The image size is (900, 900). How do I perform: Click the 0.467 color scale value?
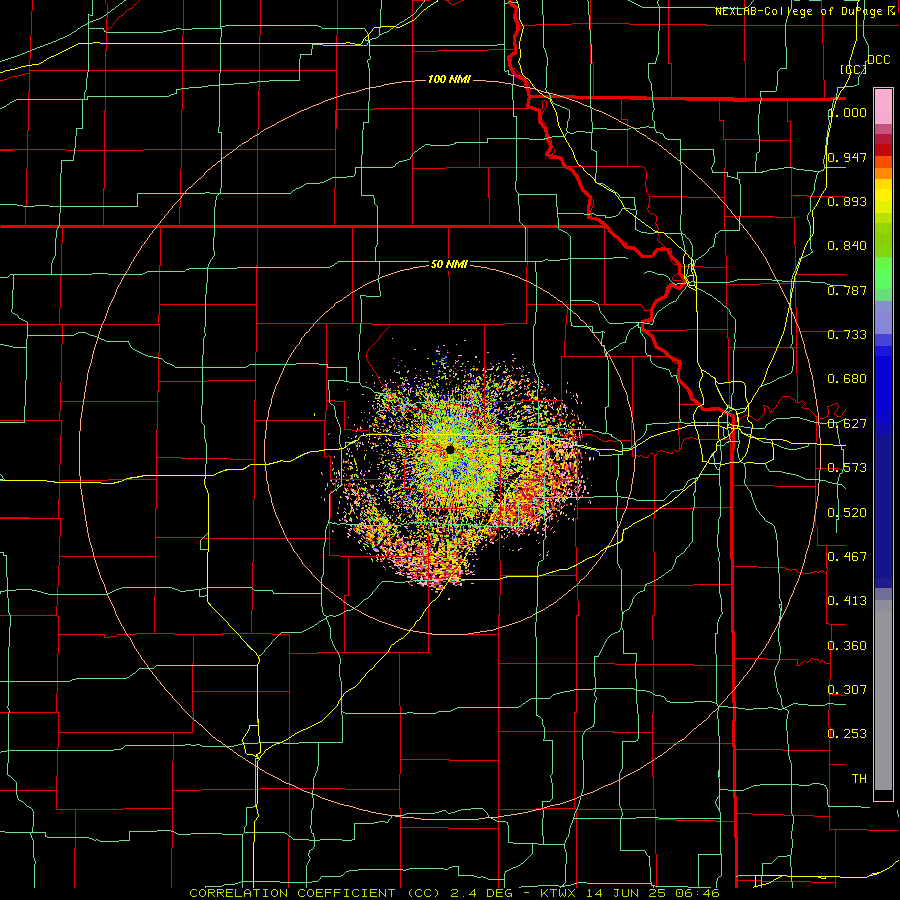pos(847,557)
